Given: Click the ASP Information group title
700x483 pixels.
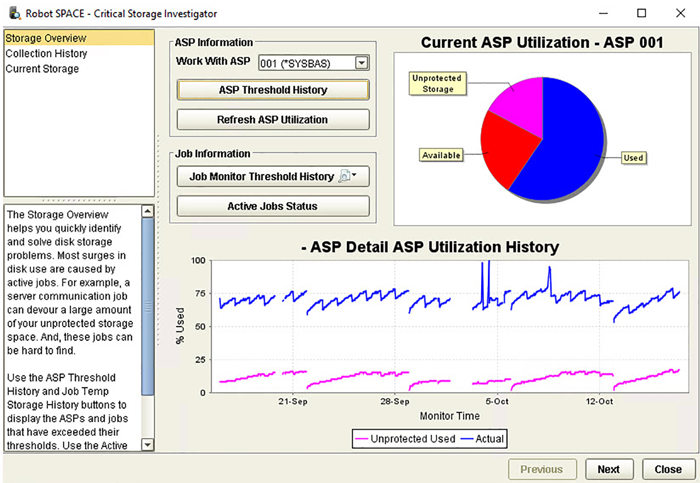Looking at the screenshot, I should coord(214,42).
